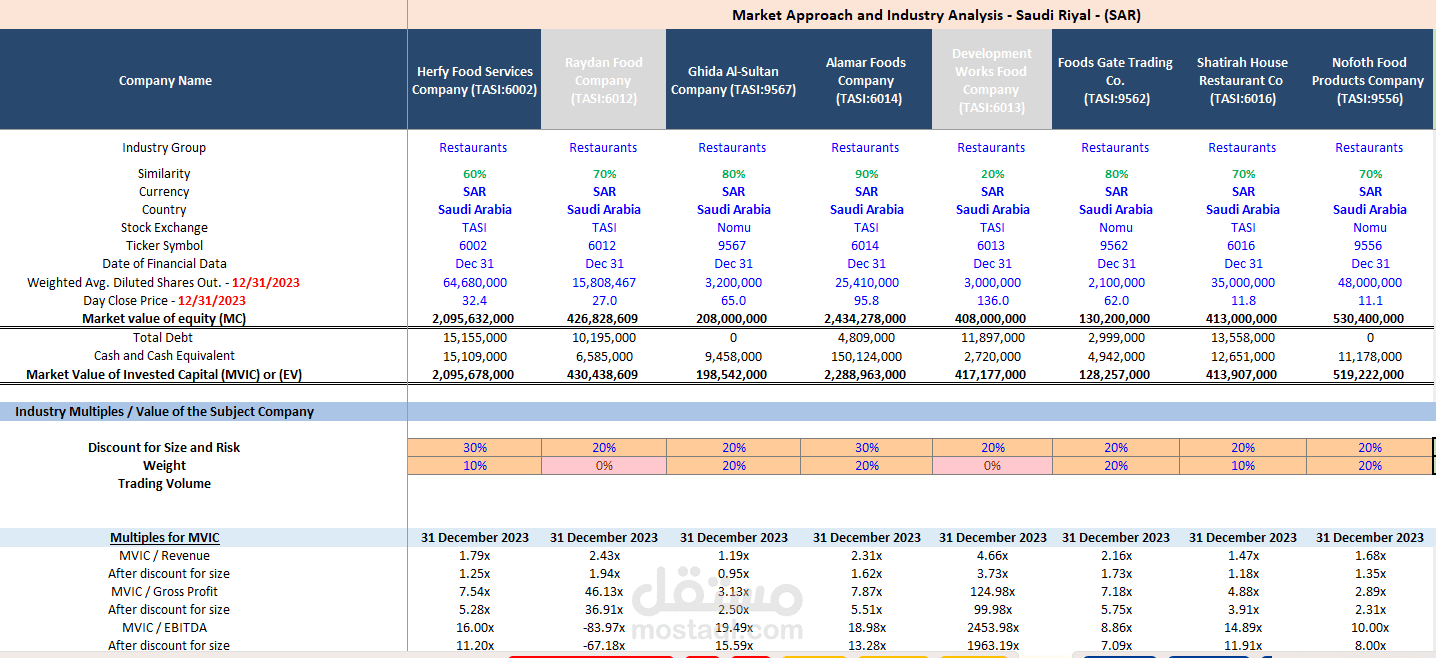
Task: Select Ghida Al-Sultan stock exchange cell Nomu
Action: click(x=733, y=228)
